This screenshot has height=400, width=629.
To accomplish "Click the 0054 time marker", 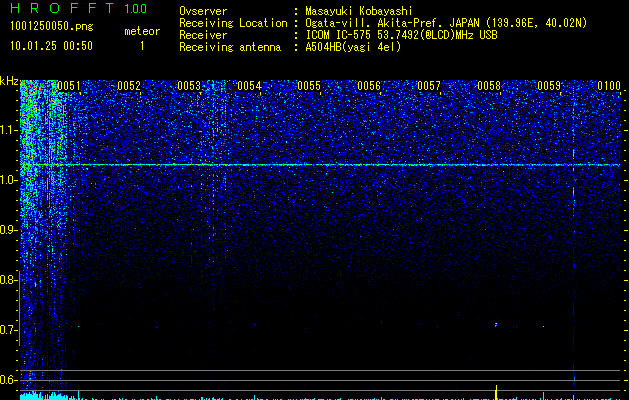I will point(249,86).
